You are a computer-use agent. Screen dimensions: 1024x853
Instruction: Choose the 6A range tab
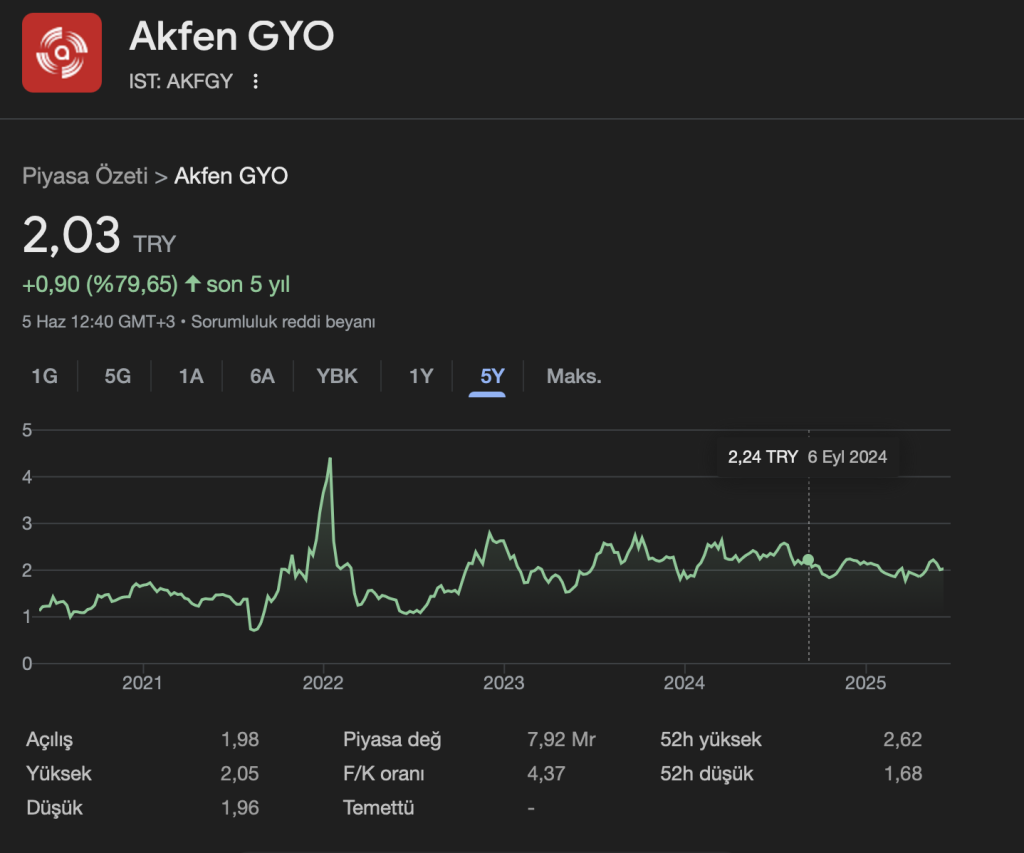coord(262,377)
